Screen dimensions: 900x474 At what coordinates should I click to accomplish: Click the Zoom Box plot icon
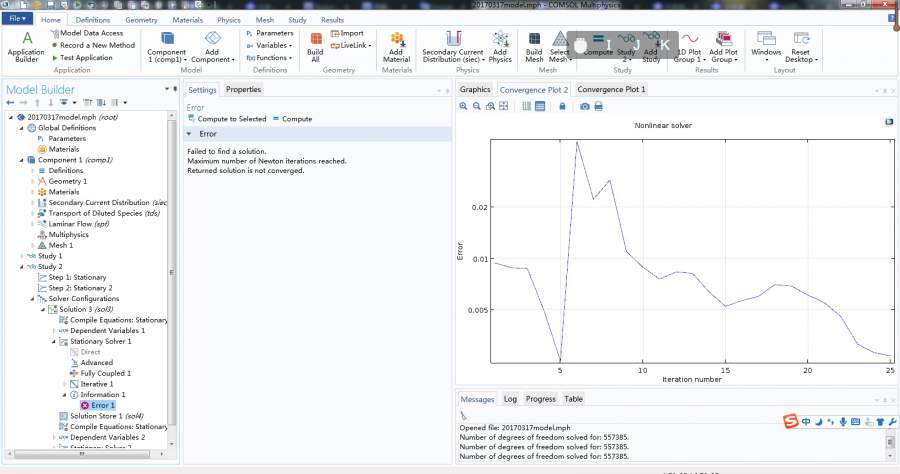(x=490, y=106)
